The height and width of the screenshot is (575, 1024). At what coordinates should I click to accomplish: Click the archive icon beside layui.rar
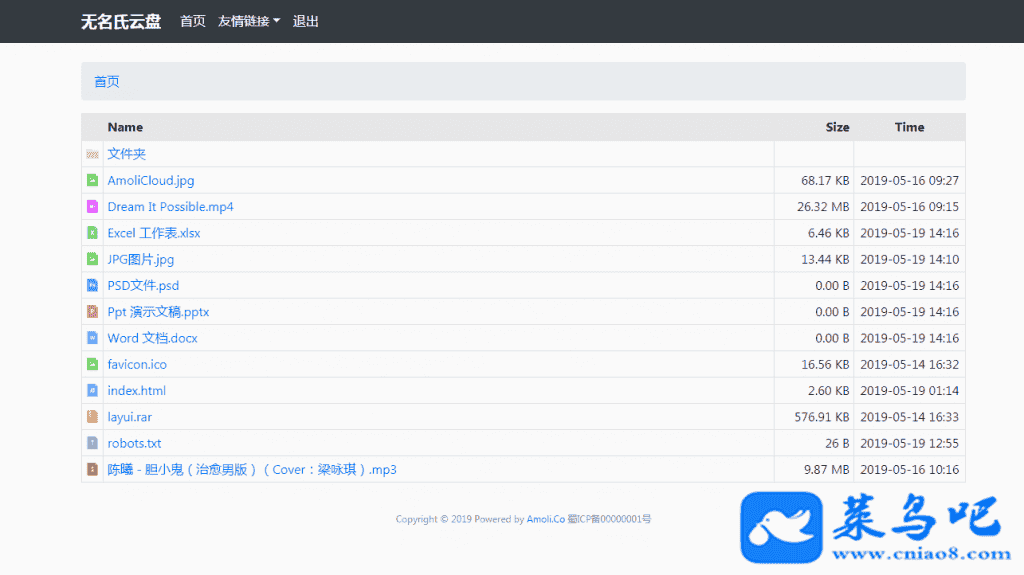(92, 417)
